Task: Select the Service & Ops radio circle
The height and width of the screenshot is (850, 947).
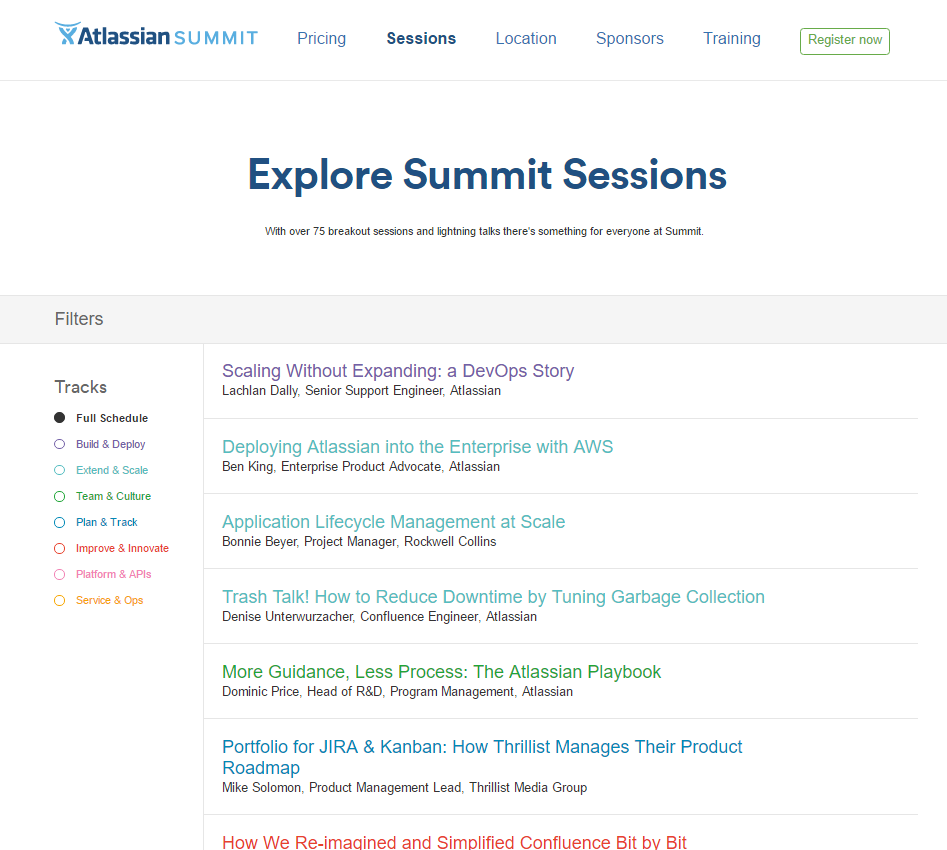Action: tap(59, 600)
